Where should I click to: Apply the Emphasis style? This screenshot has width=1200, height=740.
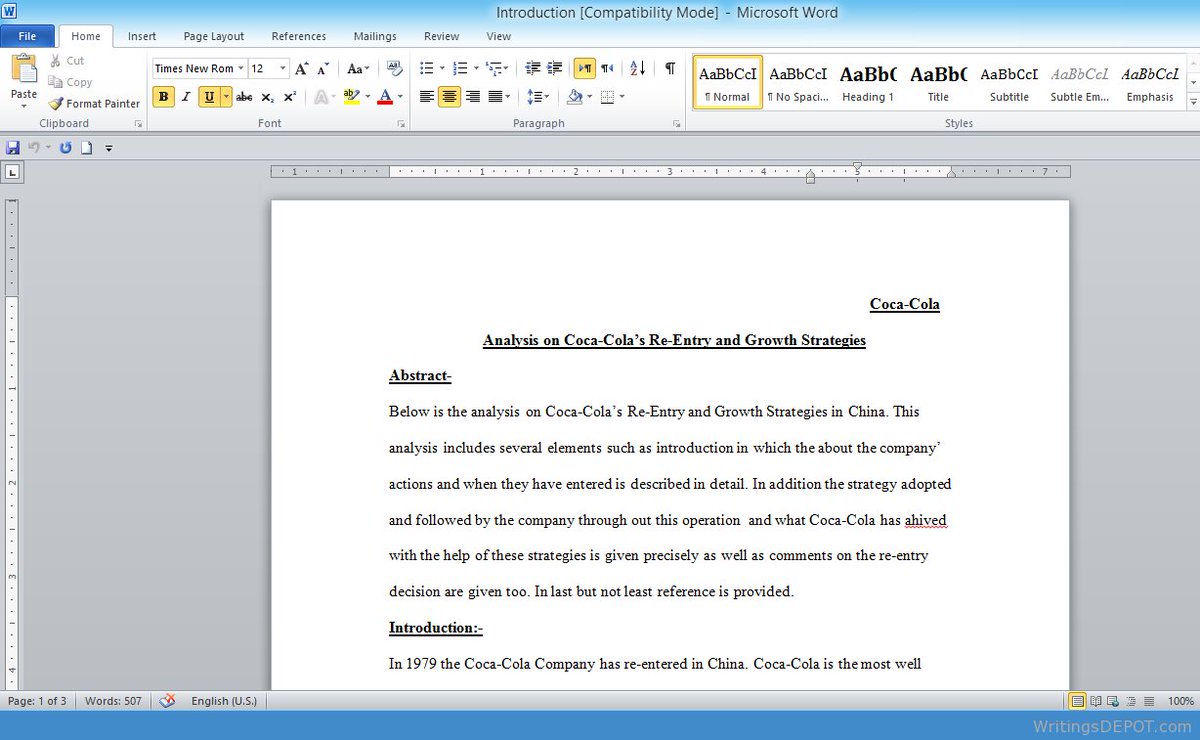(1150, 82)
